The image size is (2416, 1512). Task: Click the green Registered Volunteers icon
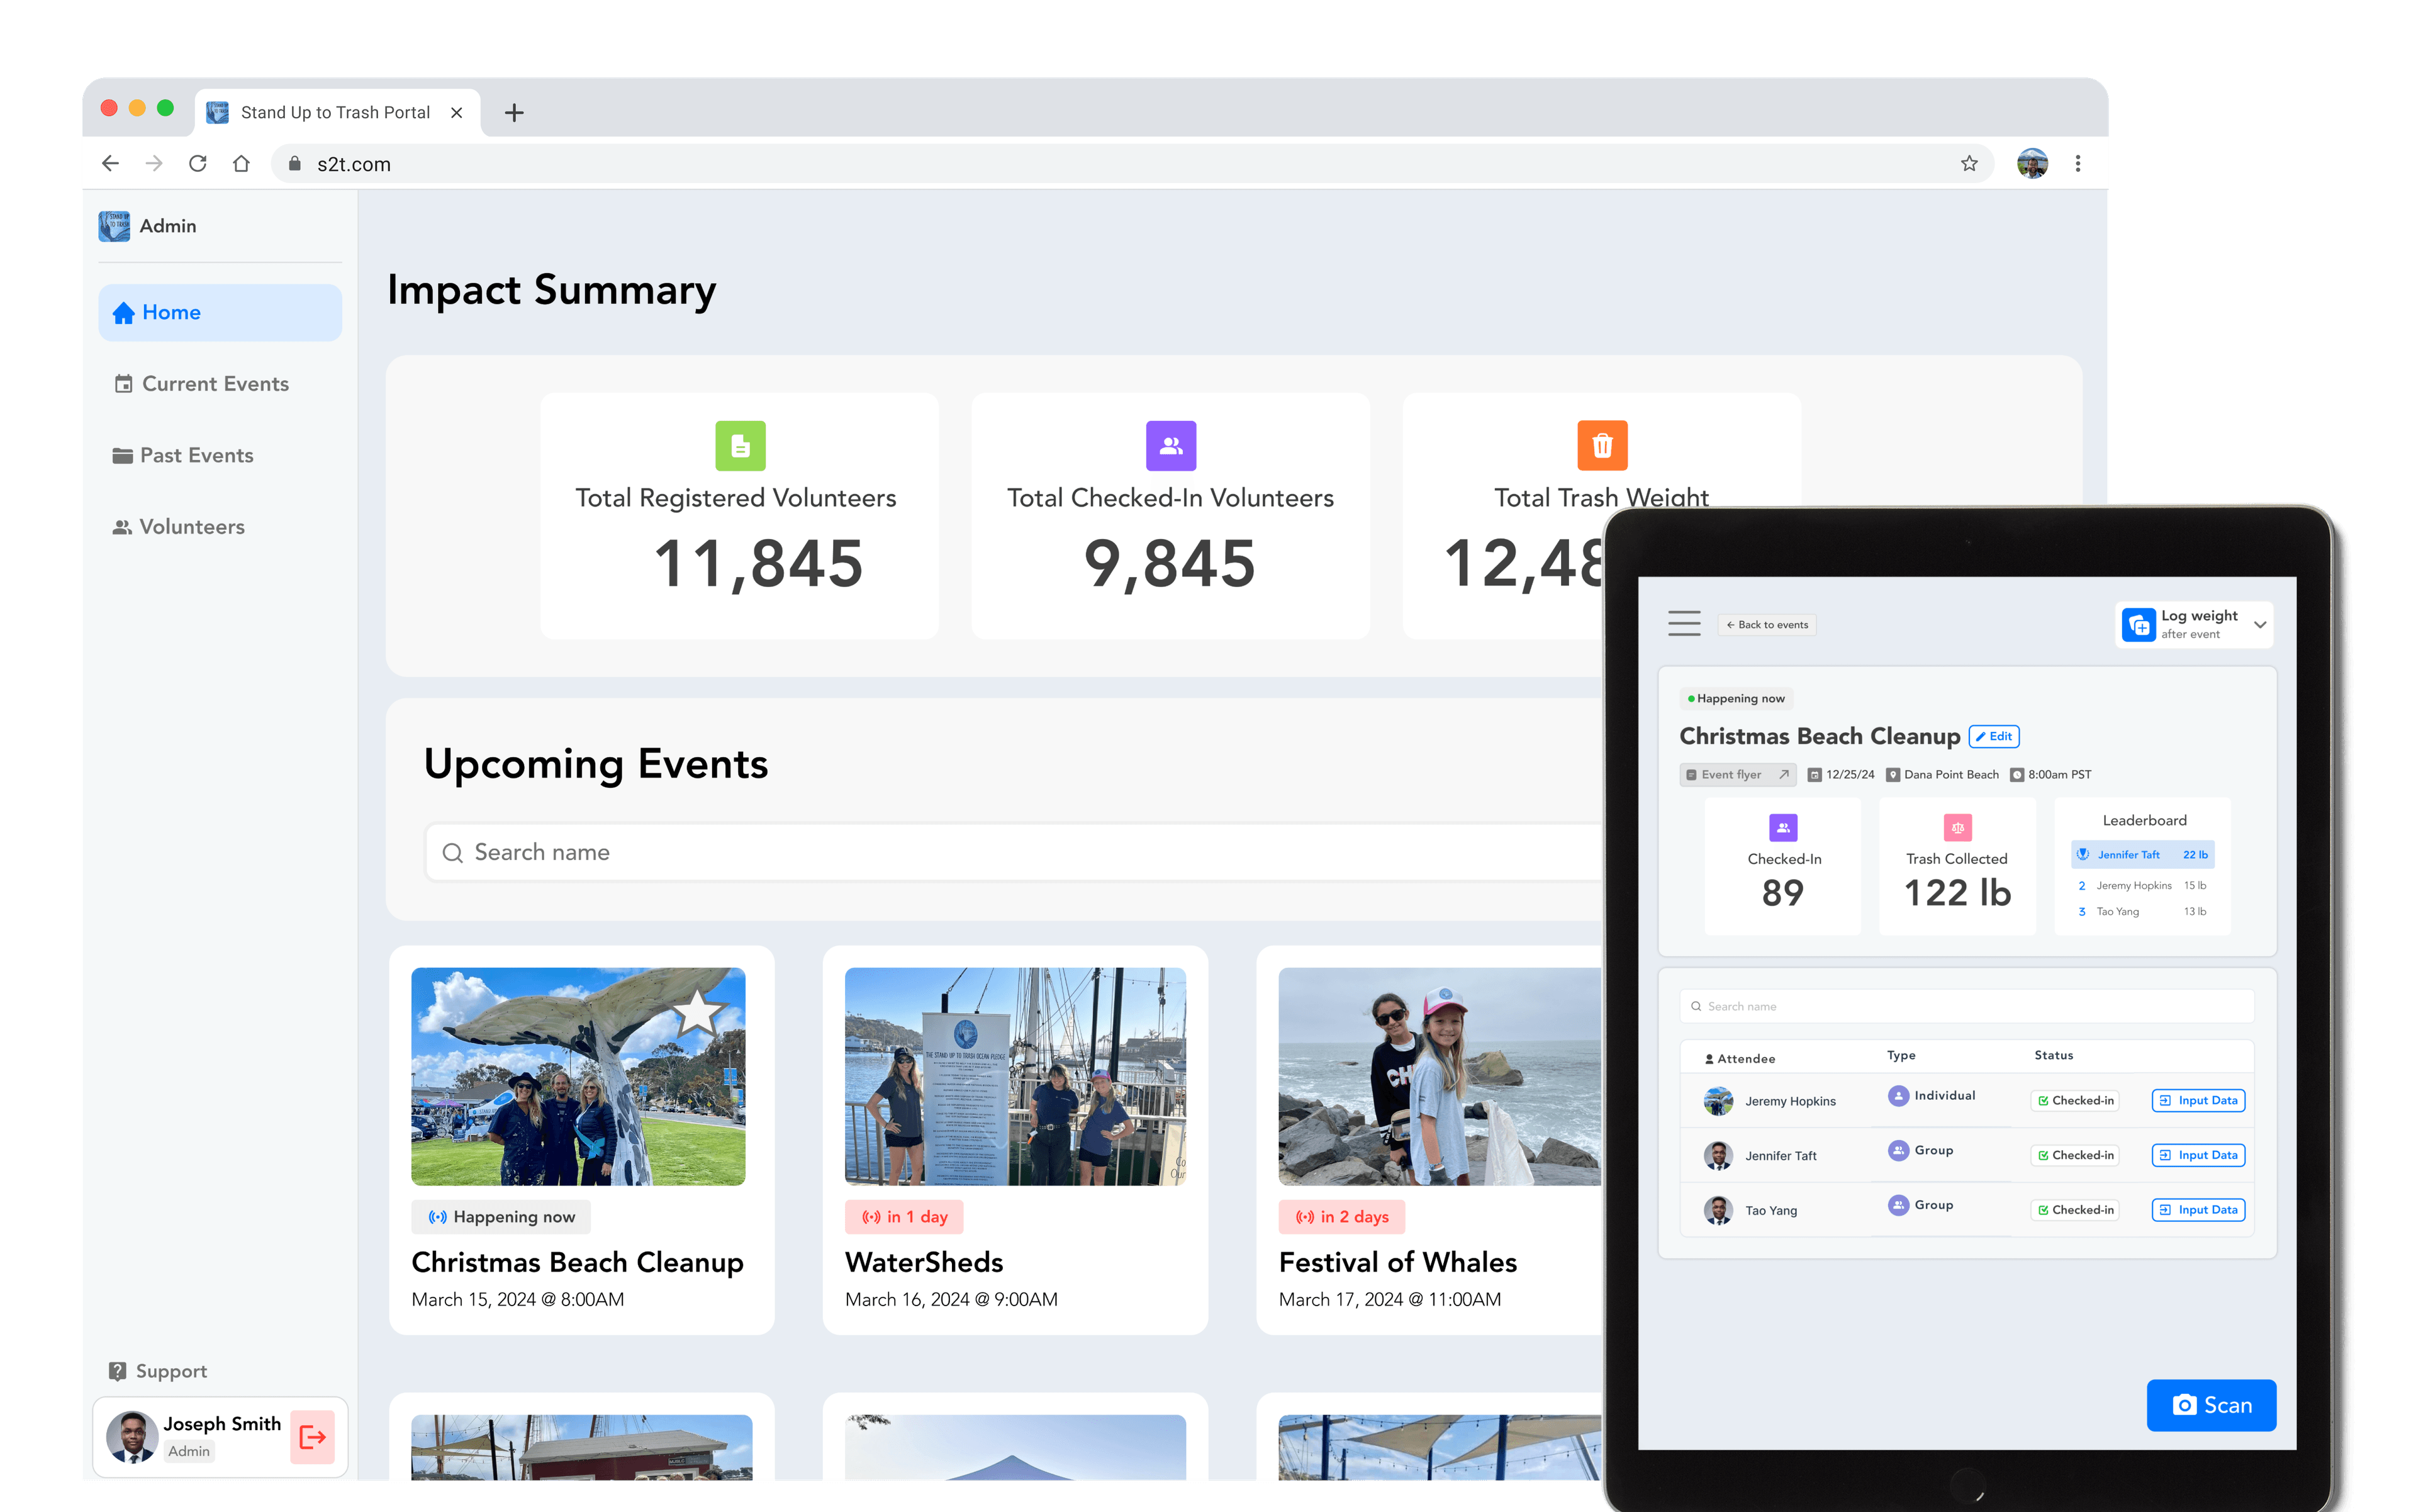(x=740, y=446)
